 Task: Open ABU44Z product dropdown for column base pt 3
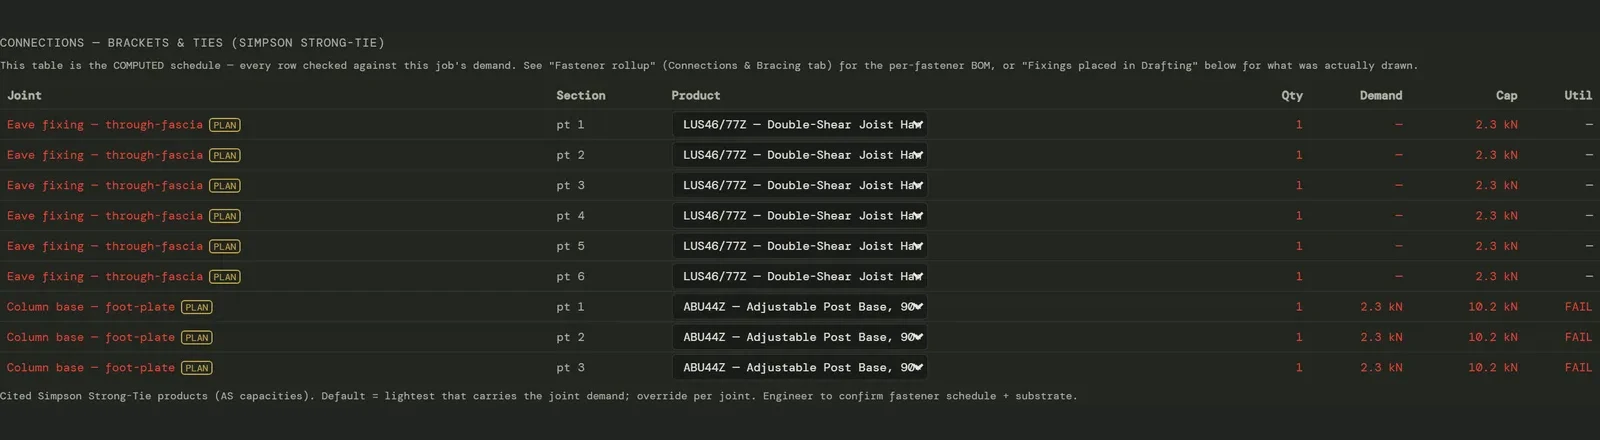point(800,367)
